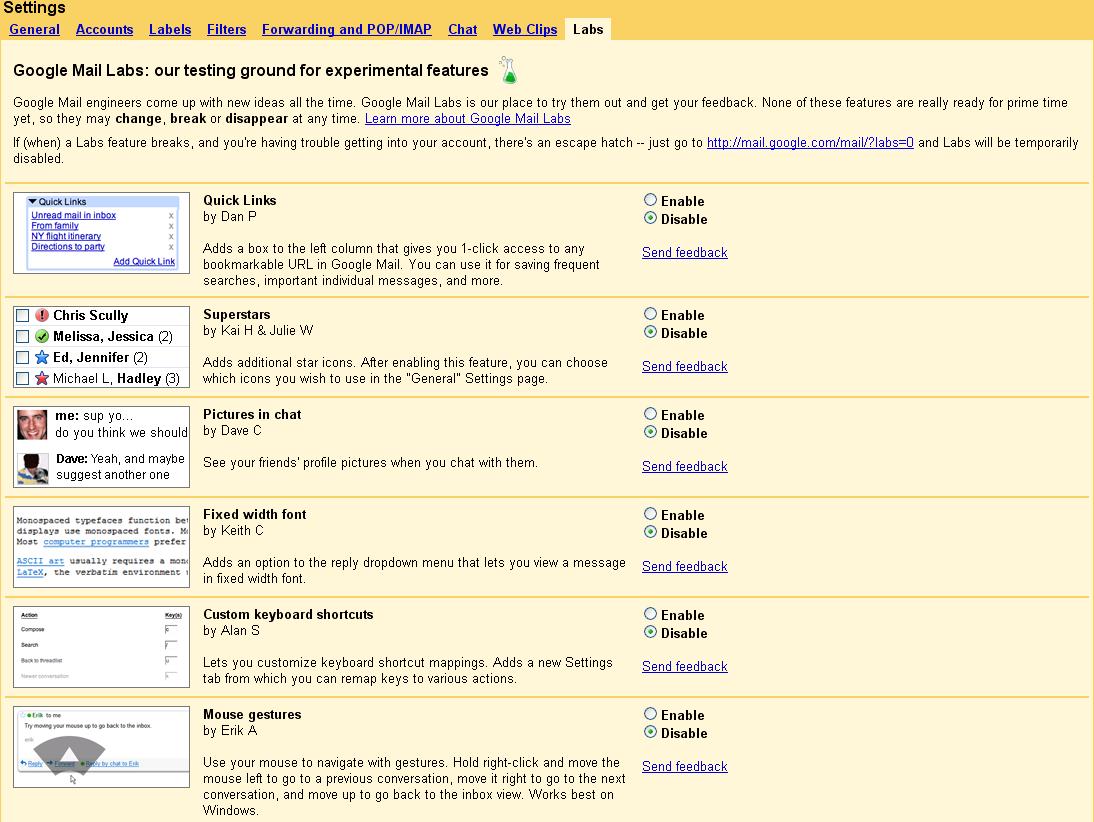Tick the checkbox next to Chris Scully

click(x=23, y=316)
